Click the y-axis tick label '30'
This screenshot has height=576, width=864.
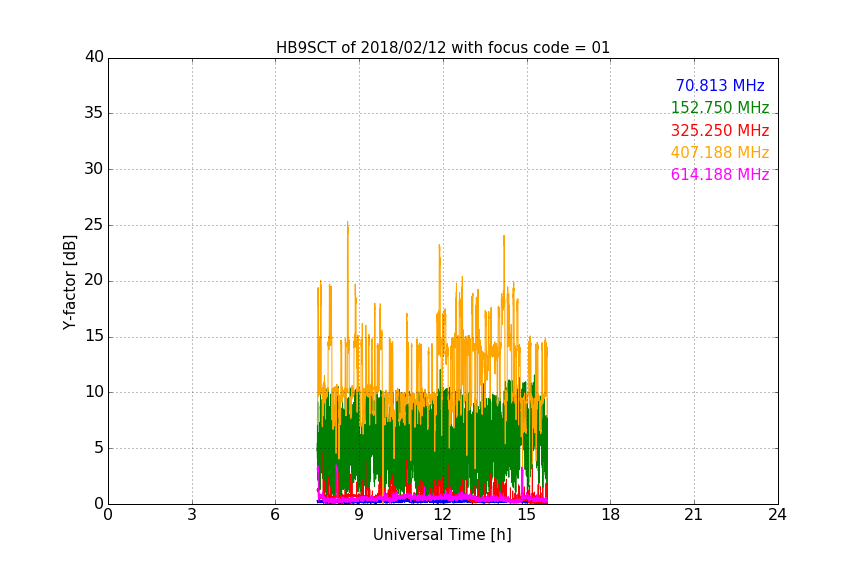(x=94, y=169)
